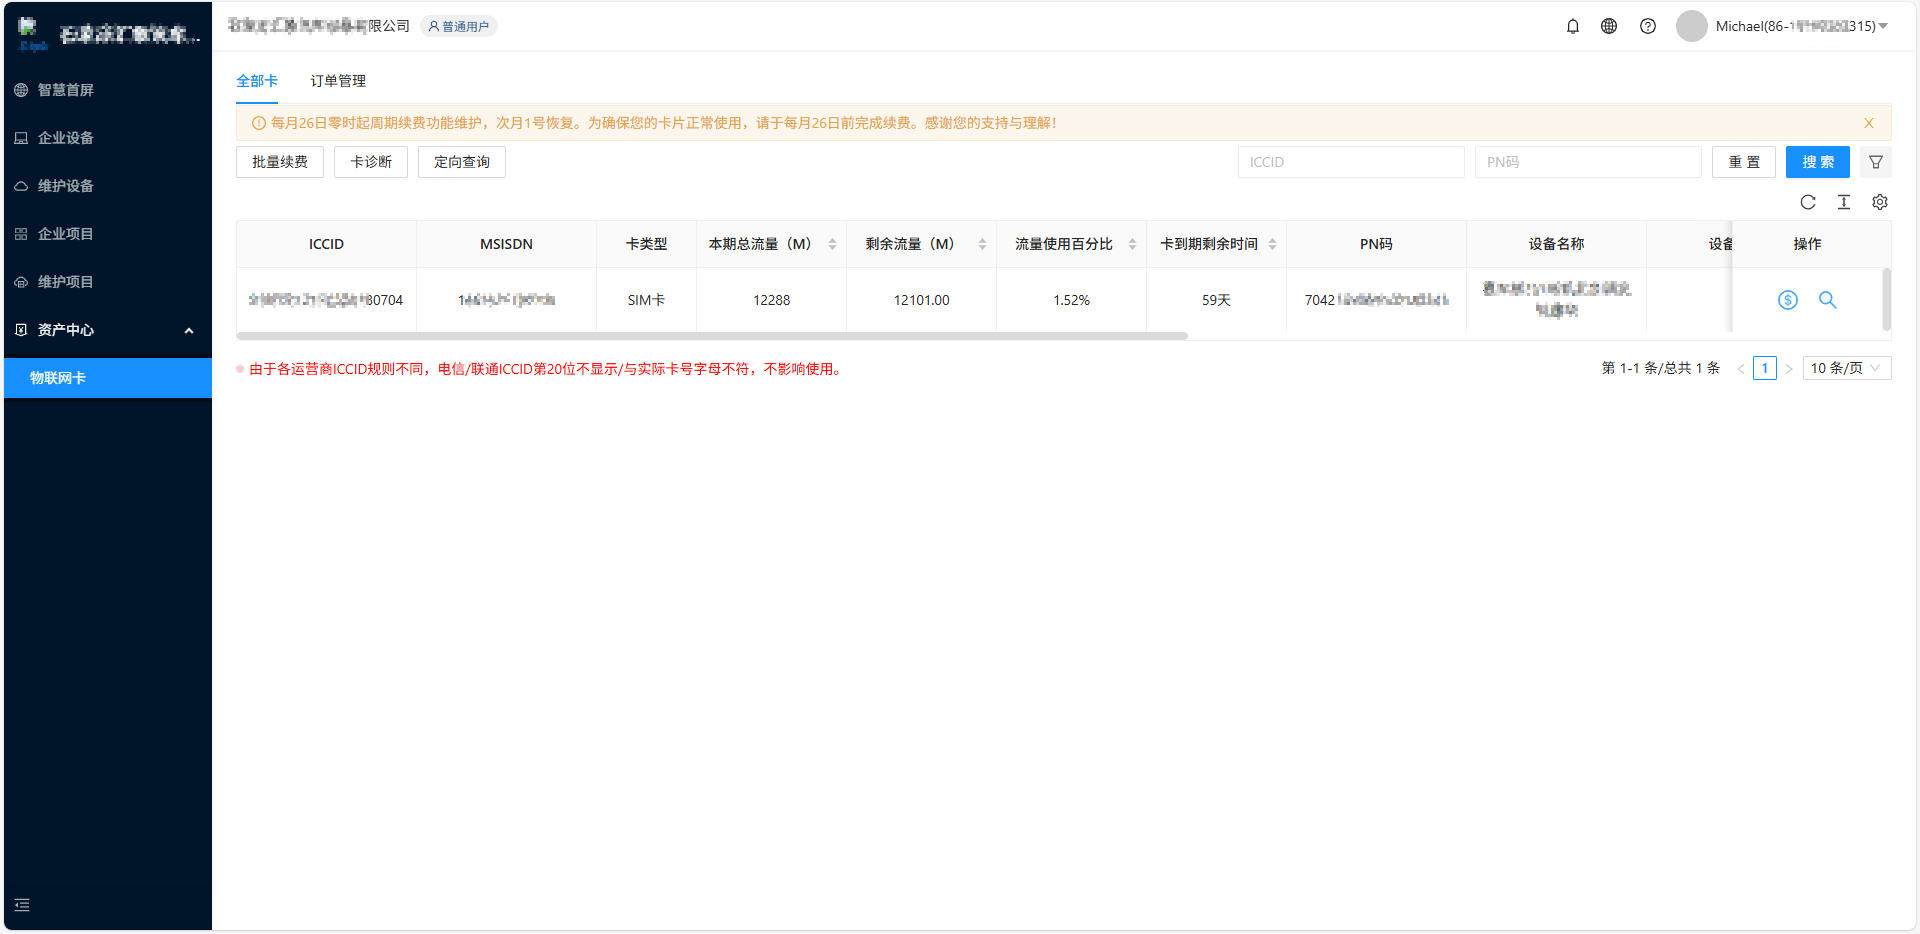Click the 1.52% usage cell
The height and width of the screenshot is (934, 1920).
pos(1072,300)
